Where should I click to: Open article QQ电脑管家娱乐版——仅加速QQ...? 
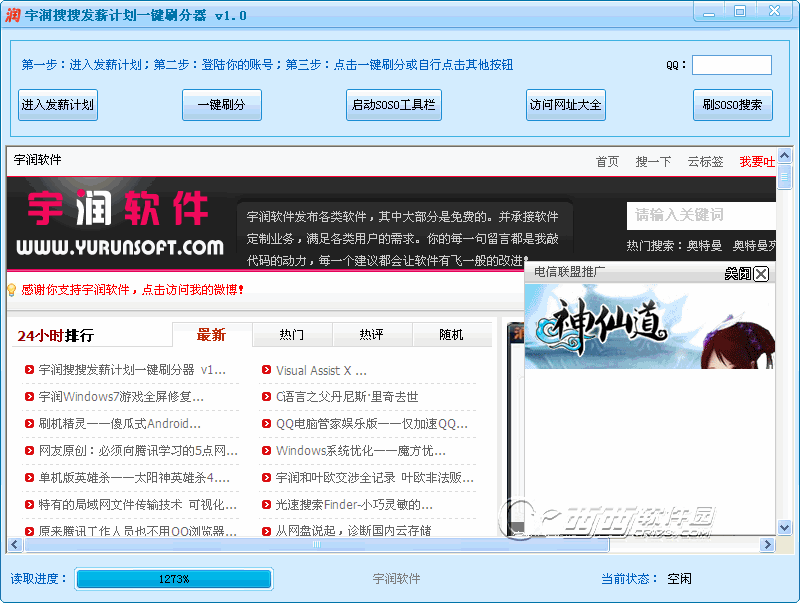pyautogui.click(x=372, y=424)
